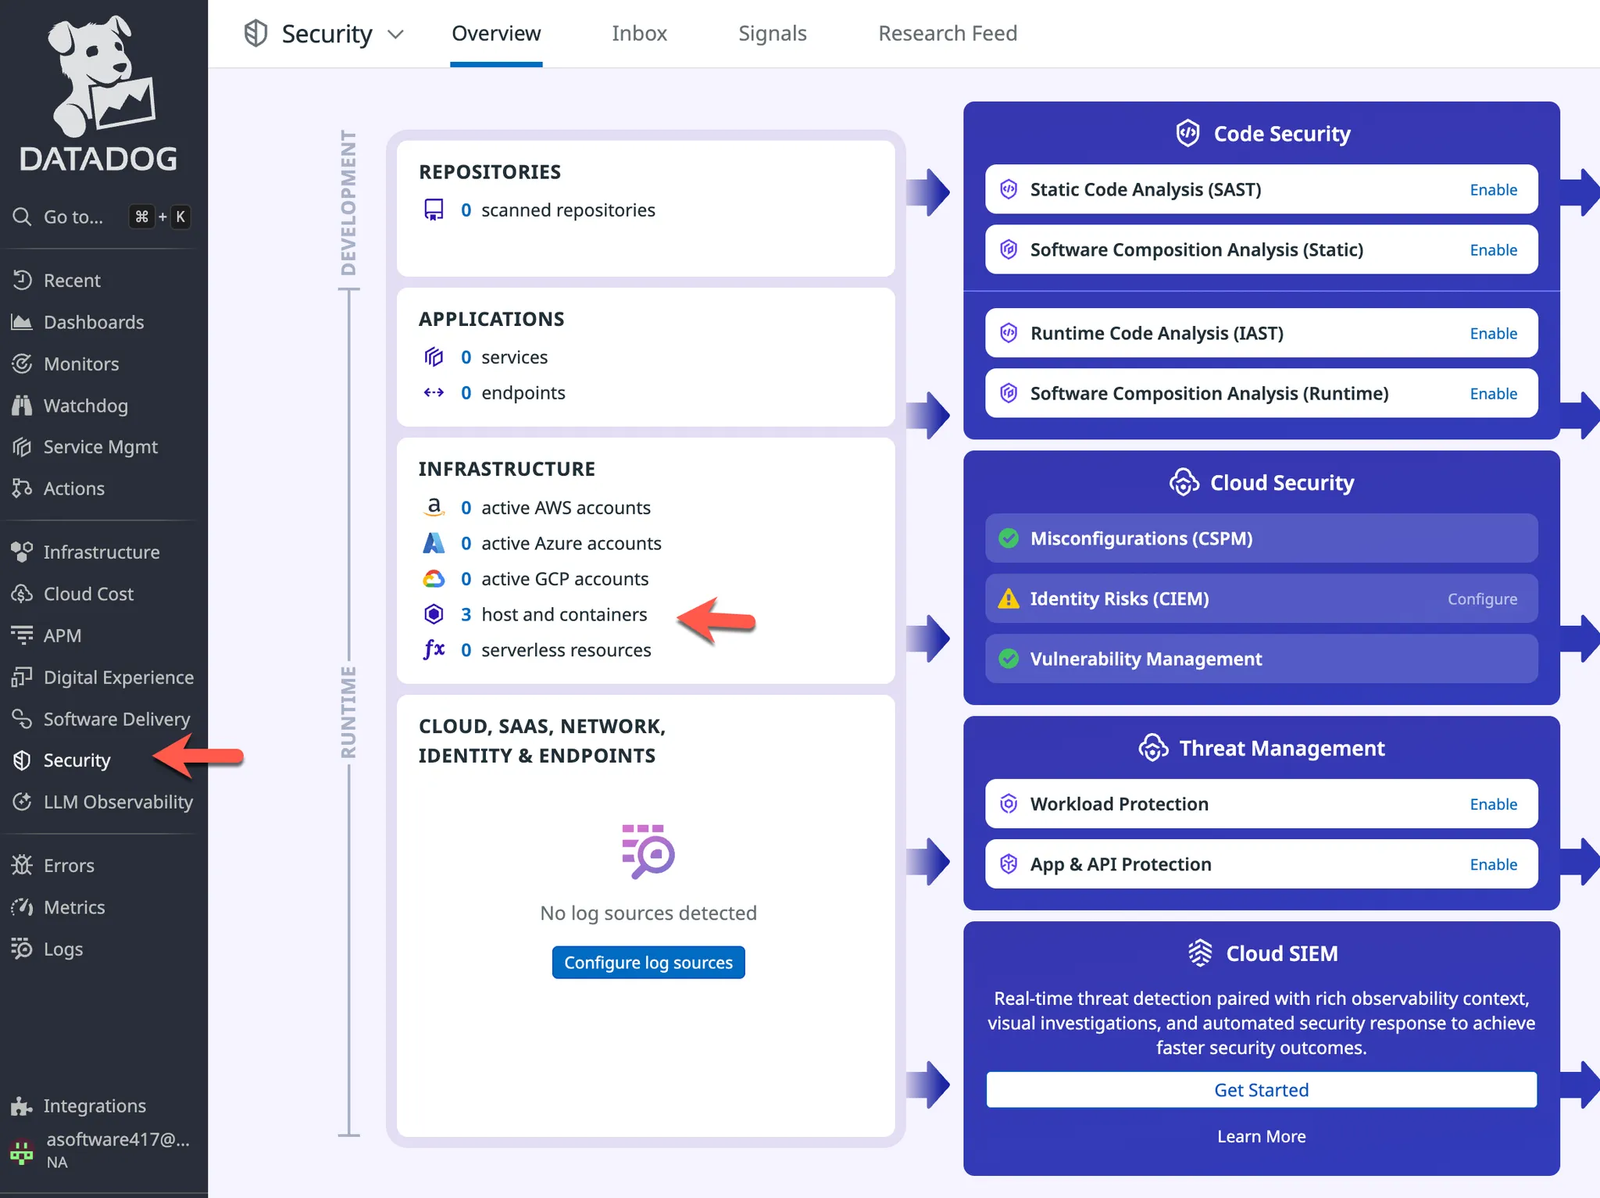Enable Static Code Analysis (SAST)

point(1493,189)
